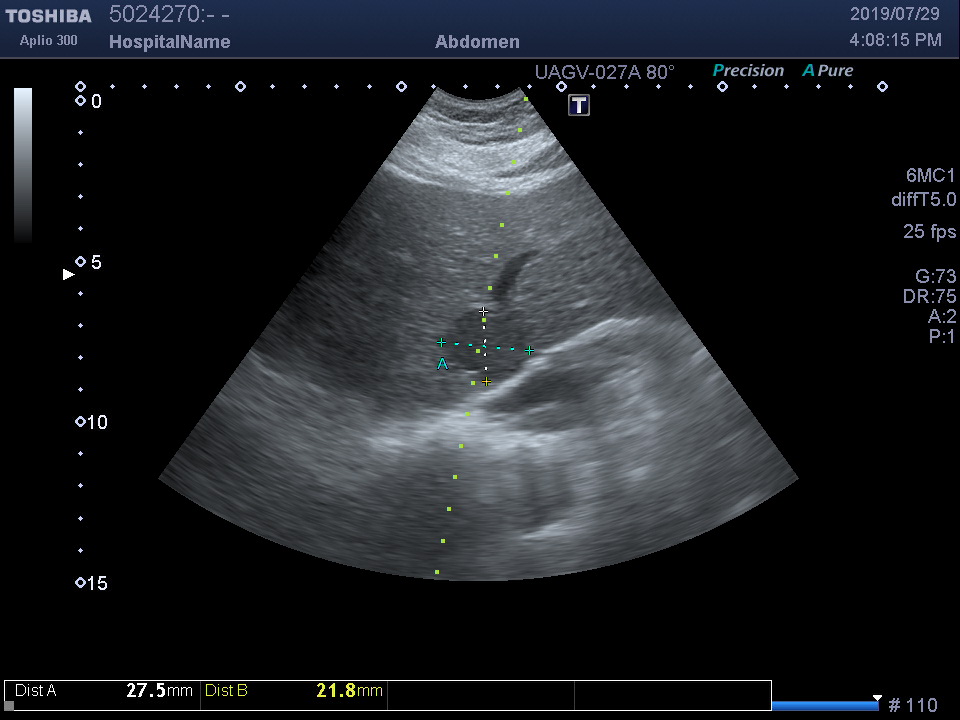Image resolution: width=960 pixels, height=720 pixels.
Task: Select the white top caliper cross of Dist B
Action: tap(483, 312)
